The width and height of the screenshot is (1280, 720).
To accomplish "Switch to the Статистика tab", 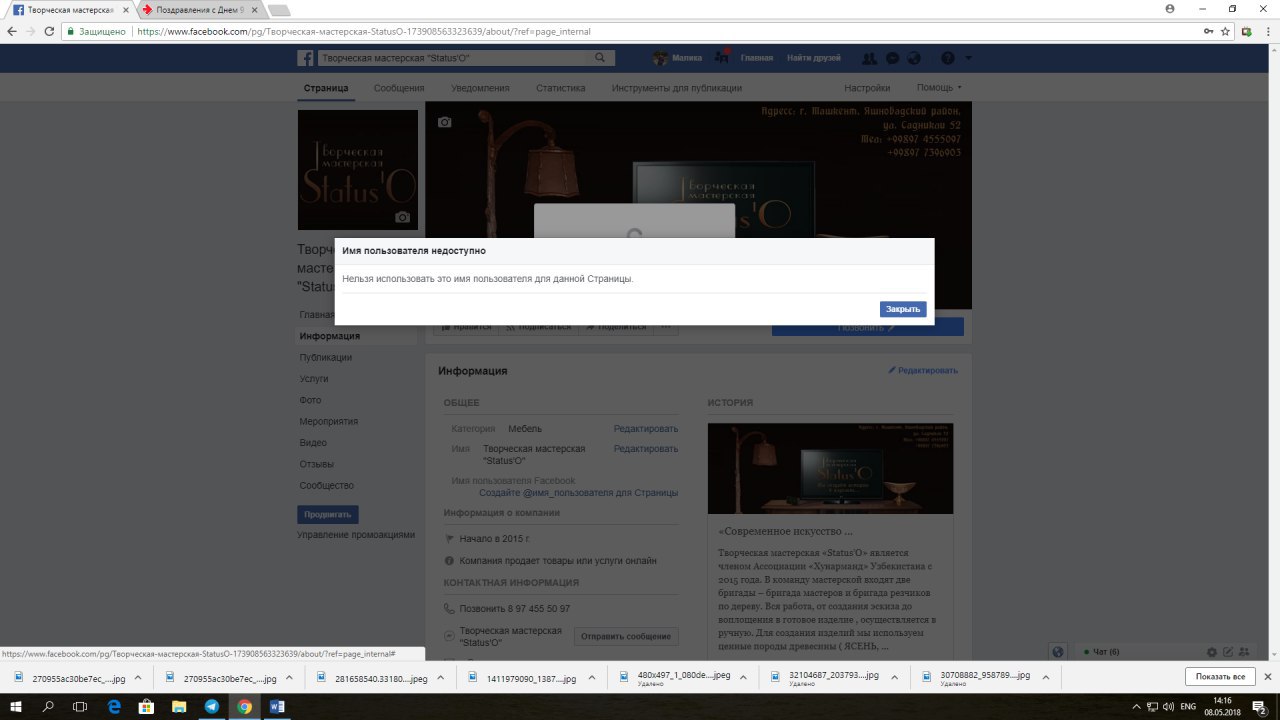I will pos(560,88).
